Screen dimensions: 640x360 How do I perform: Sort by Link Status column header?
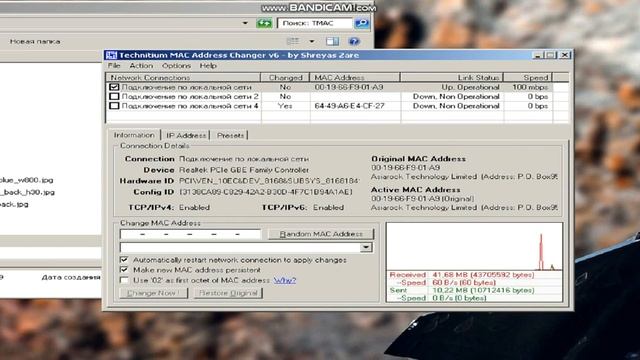click(x=452, y=77)
